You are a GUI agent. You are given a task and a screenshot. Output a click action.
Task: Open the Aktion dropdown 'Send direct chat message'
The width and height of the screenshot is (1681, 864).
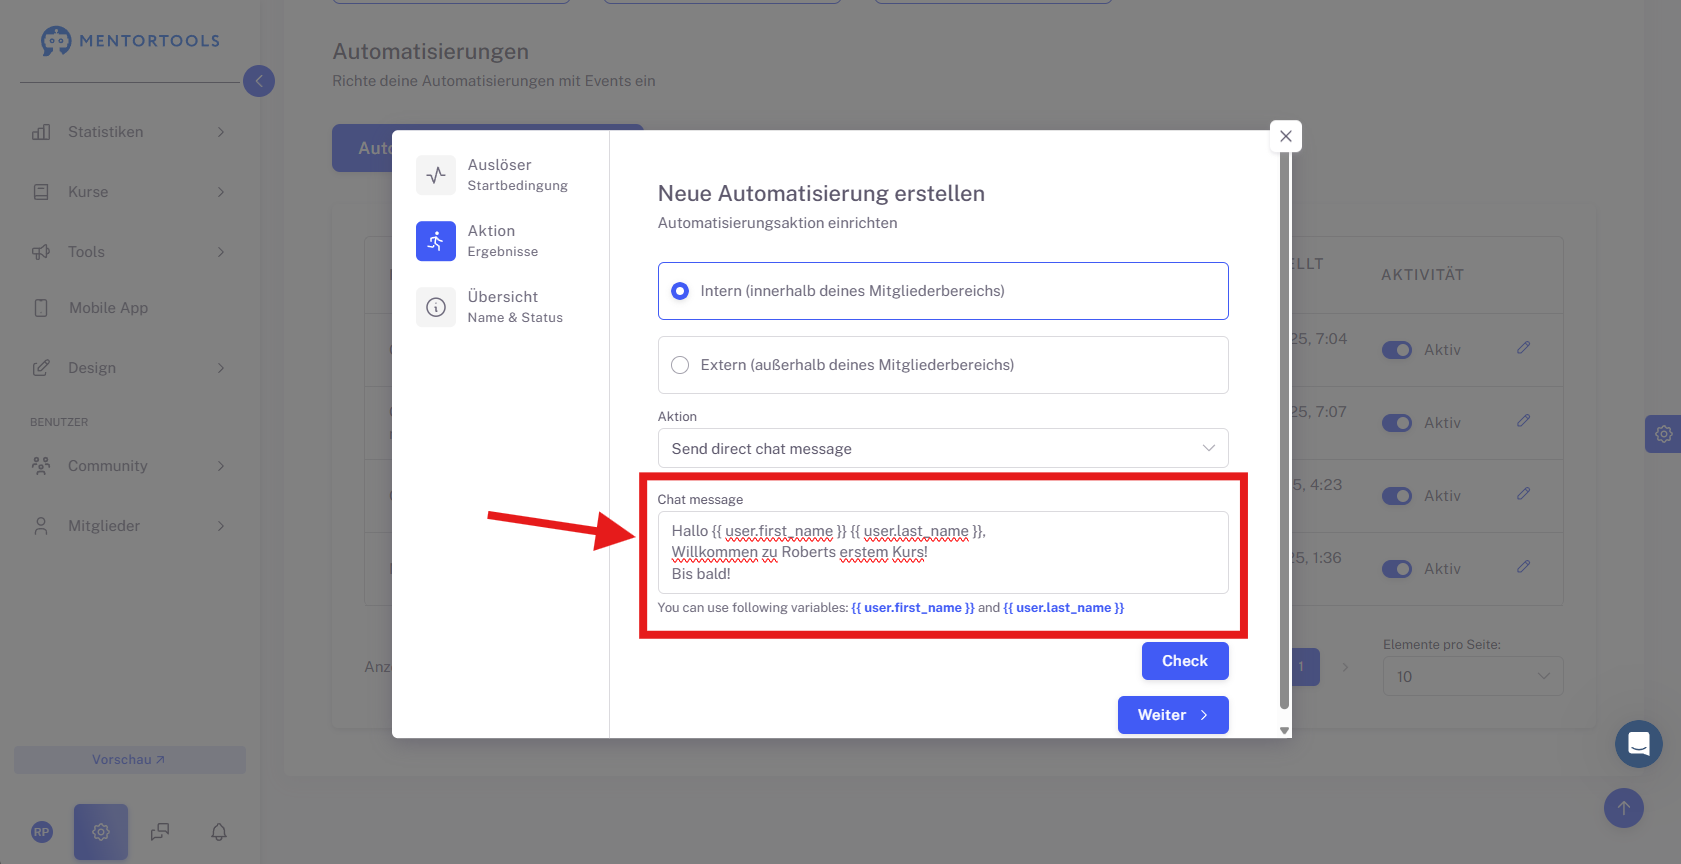943,448
